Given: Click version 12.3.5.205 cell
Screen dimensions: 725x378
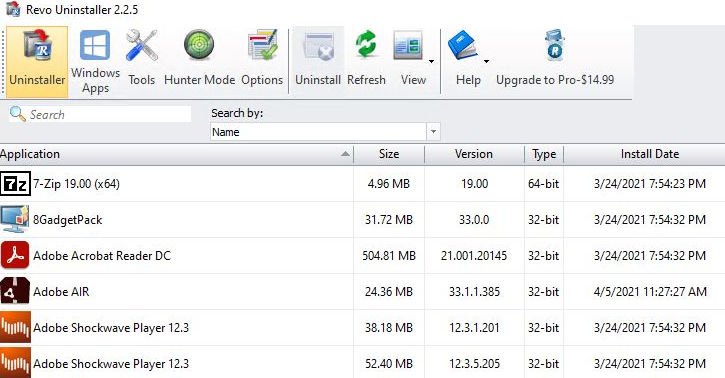Looking at the screenshot, I should pyautogui.click(x=474, y=364).
